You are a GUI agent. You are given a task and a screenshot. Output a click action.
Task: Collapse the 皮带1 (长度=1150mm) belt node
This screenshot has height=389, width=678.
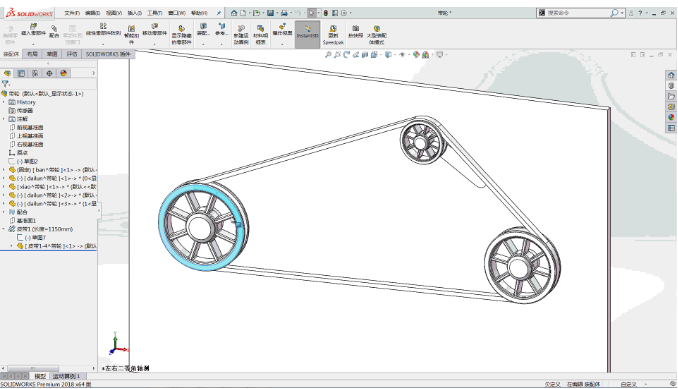(4, 229)
